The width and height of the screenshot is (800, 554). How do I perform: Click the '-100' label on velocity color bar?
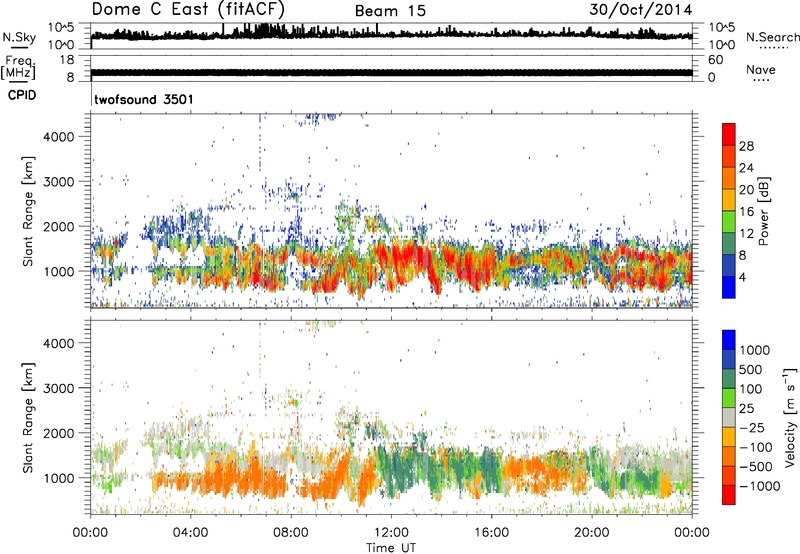point(756,447)
